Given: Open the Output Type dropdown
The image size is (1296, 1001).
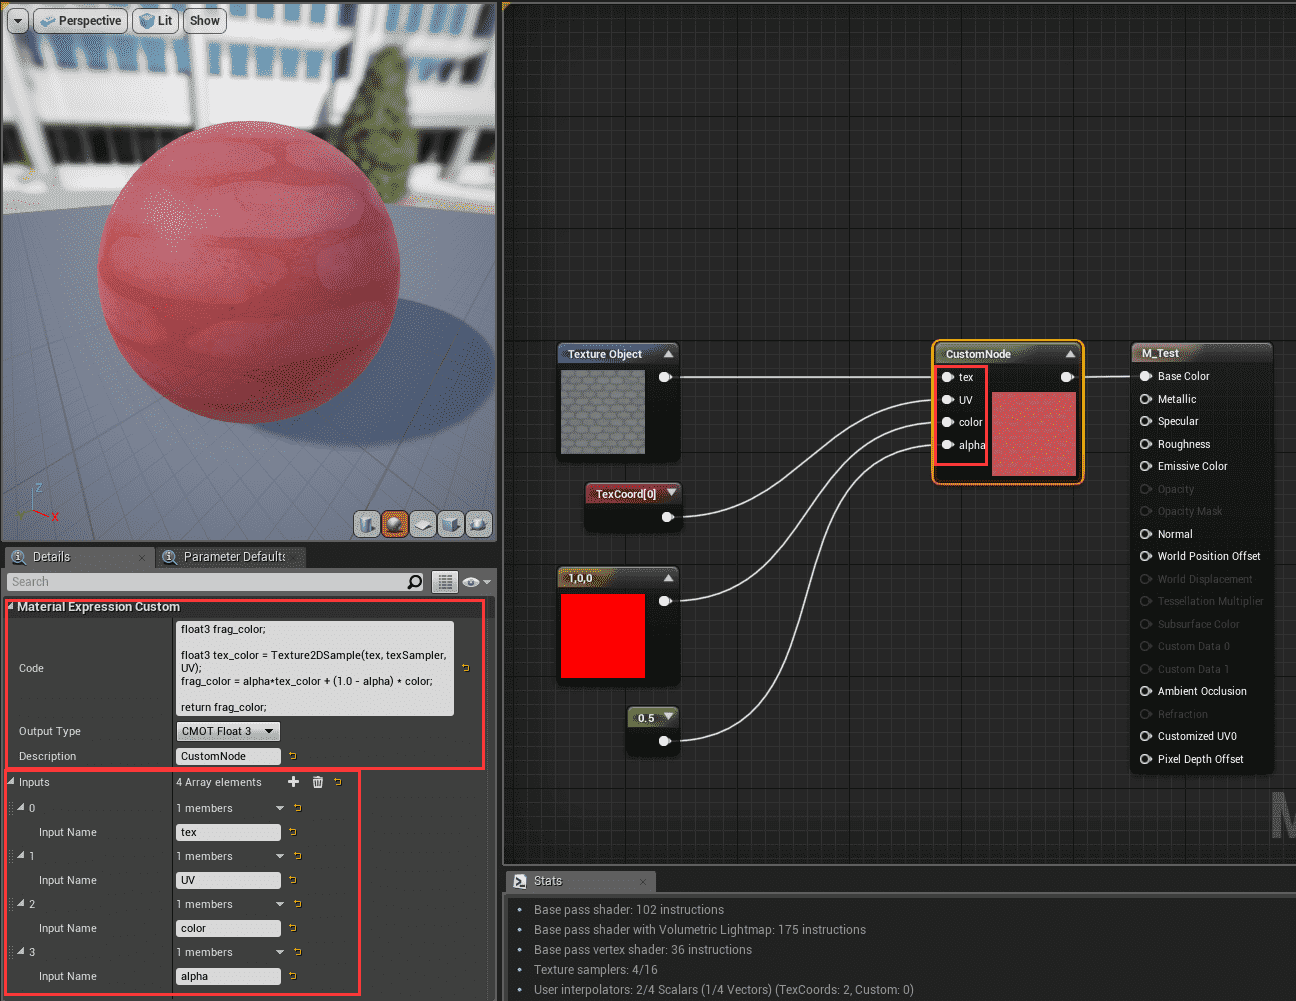Looking at the screenshot, I should (228, 731).
